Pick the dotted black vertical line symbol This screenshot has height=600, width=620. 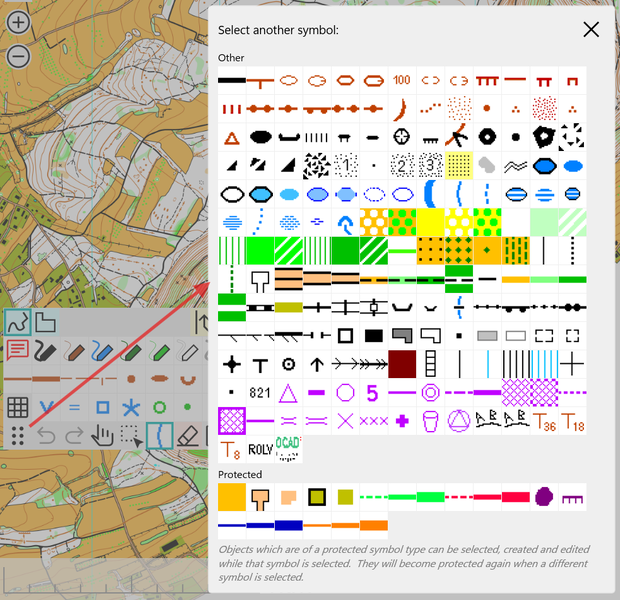point(573,251)
